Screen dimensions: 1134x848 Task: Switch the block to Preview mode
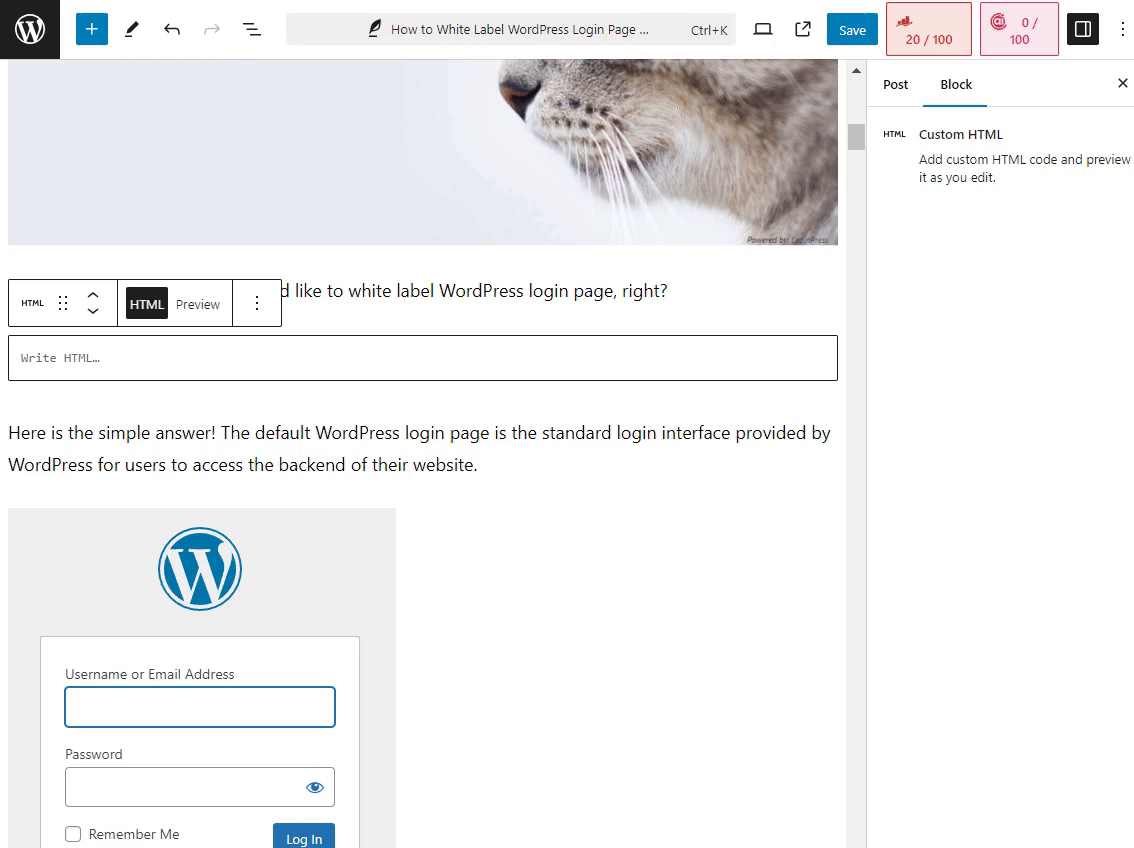[197, 304]
